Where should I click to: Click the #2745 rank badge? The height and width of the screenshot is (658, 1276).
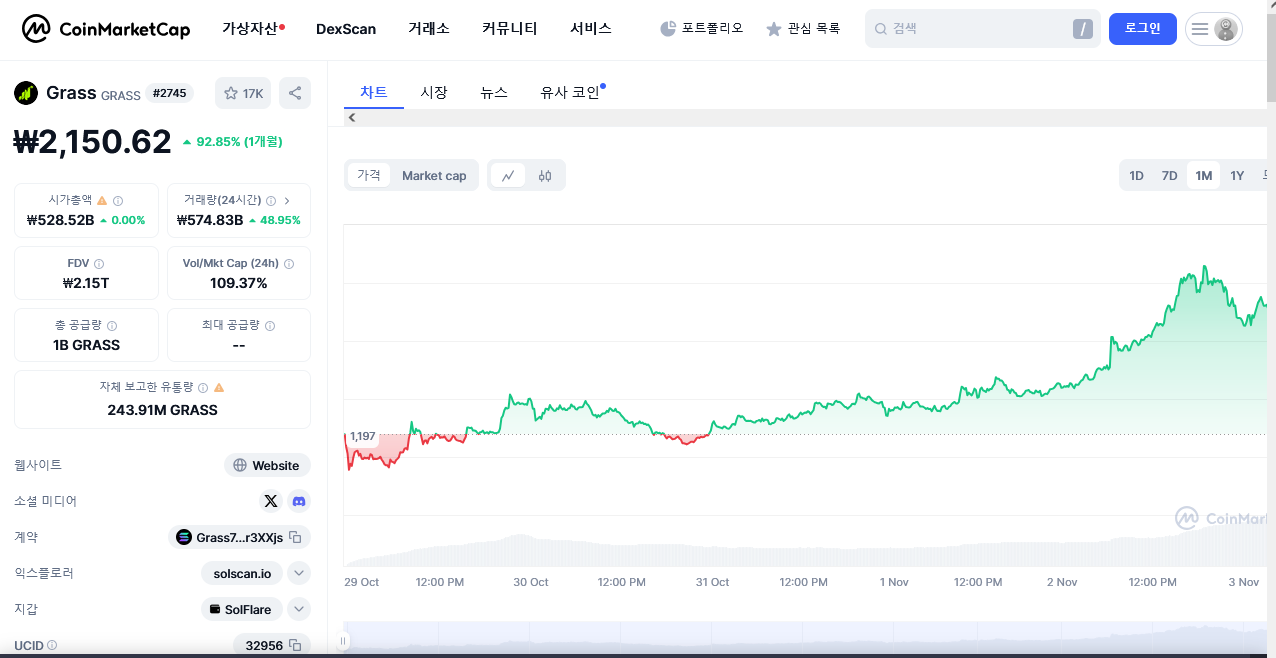coord(170,93)
